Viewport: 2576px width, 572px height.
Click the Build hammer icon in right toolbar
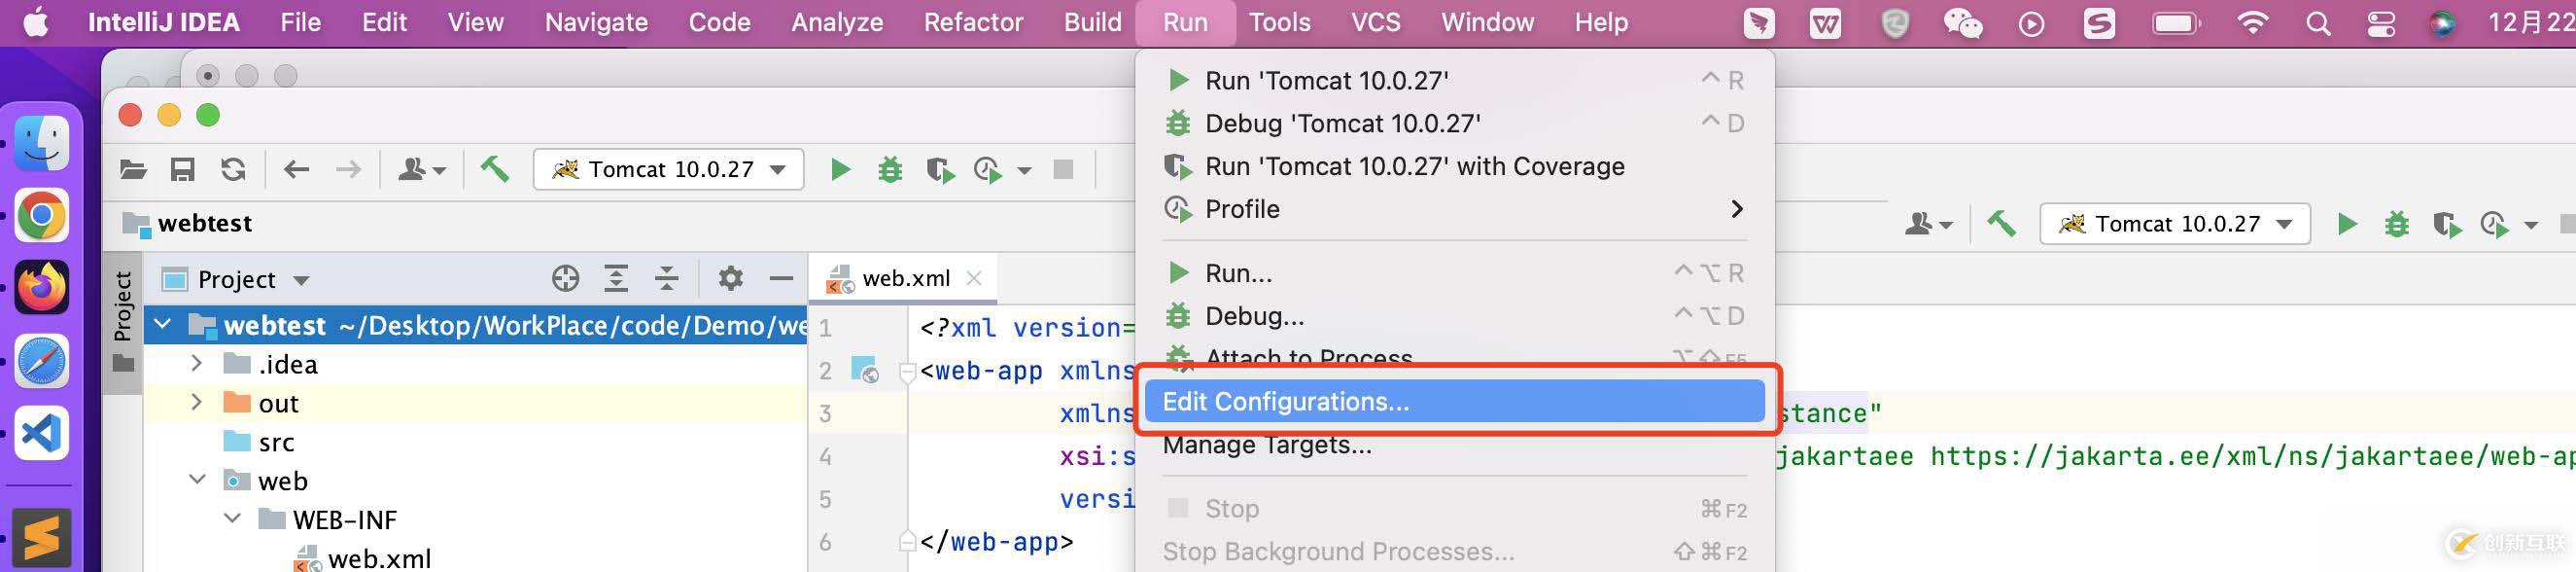tap(2001, 224)
